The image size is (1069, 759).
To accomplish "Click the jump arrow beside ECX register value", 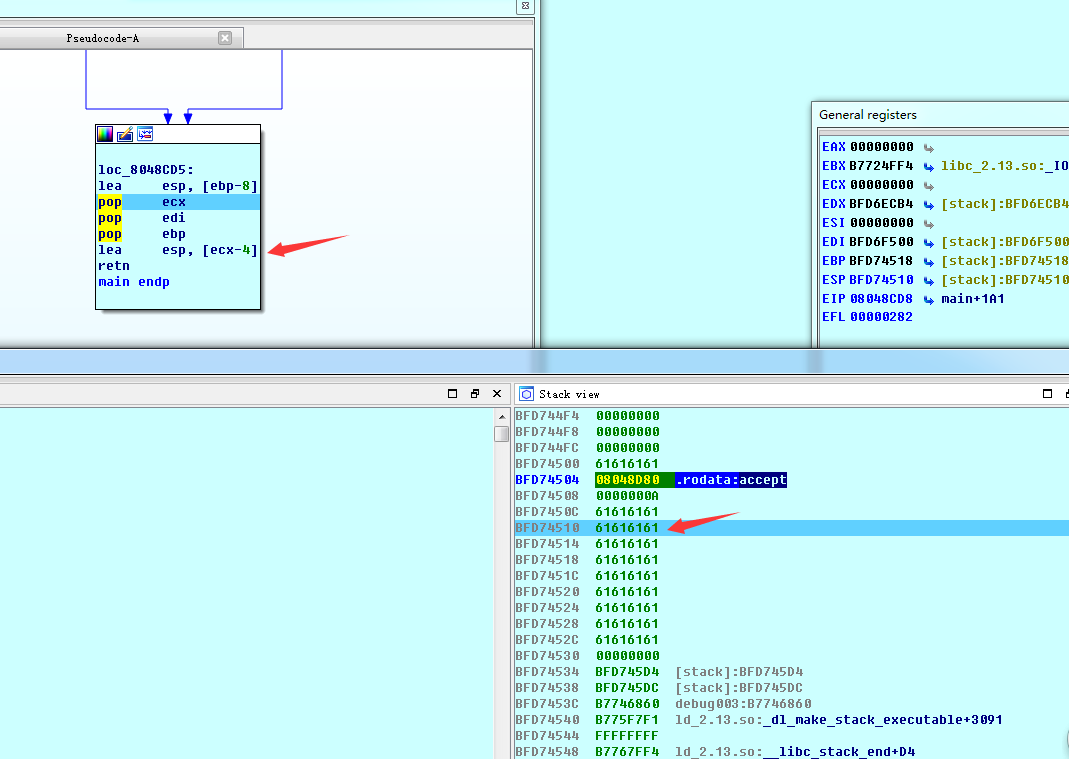I will (x=929, y=185).
